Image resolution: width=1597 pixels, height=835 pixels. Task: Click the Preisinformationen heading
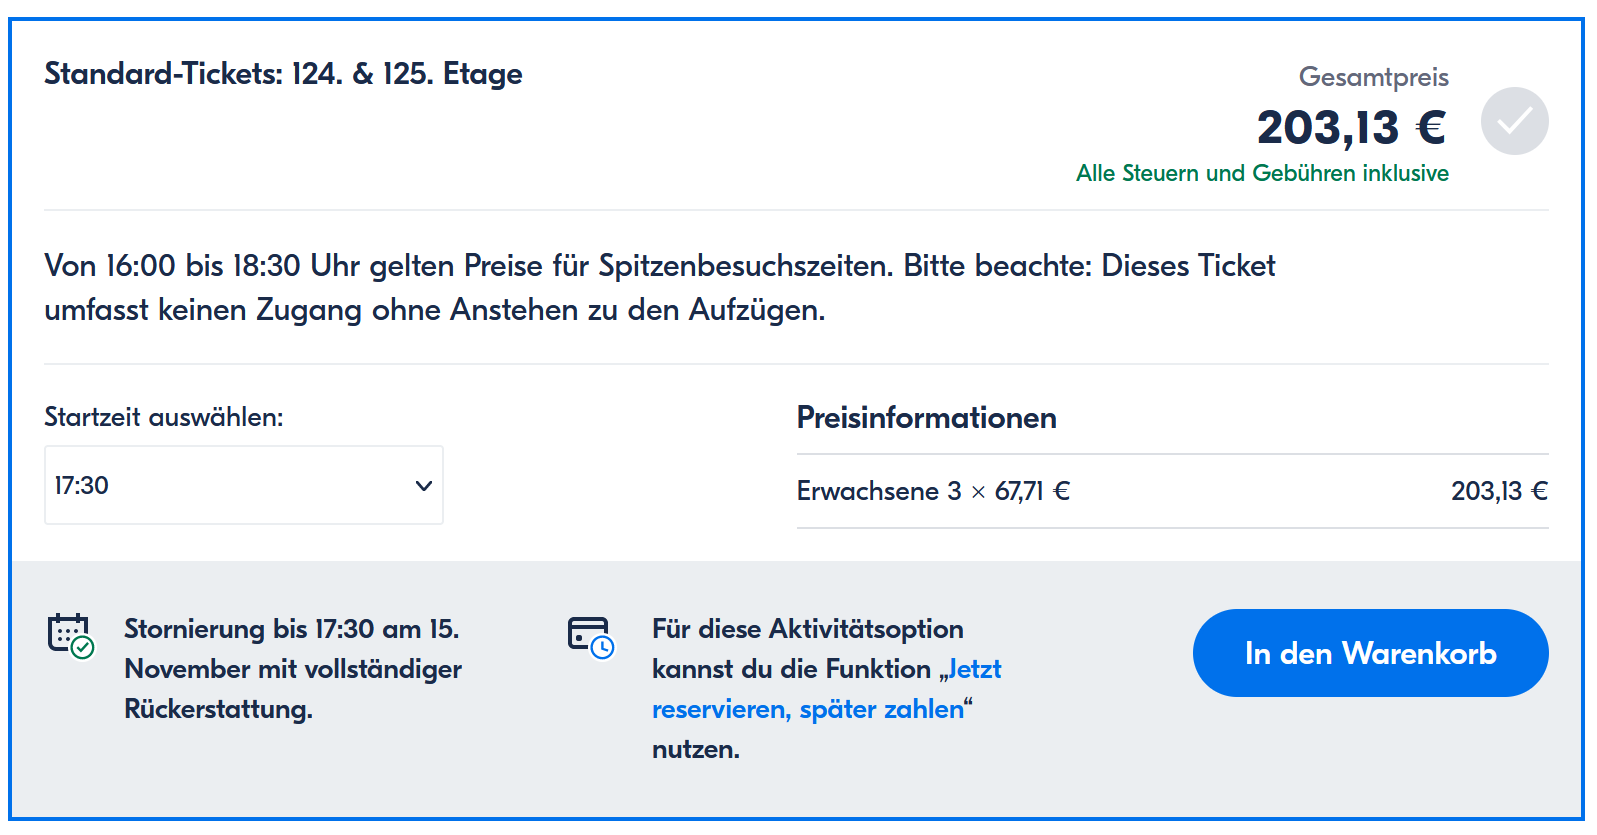click(x=926, y=417)
